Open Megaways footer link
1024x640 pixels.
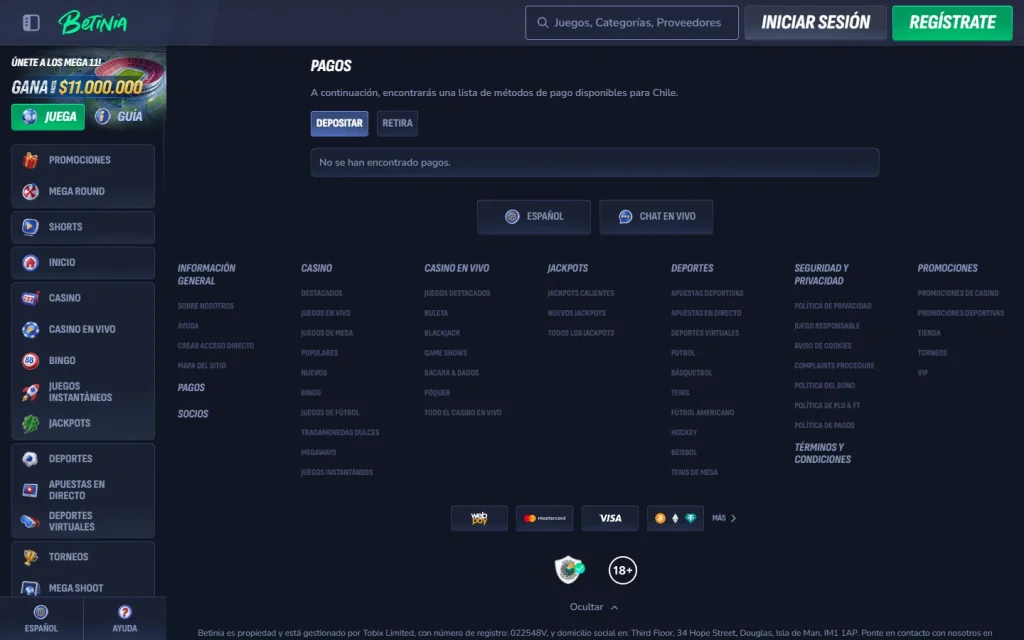click(x=318, y=453)
